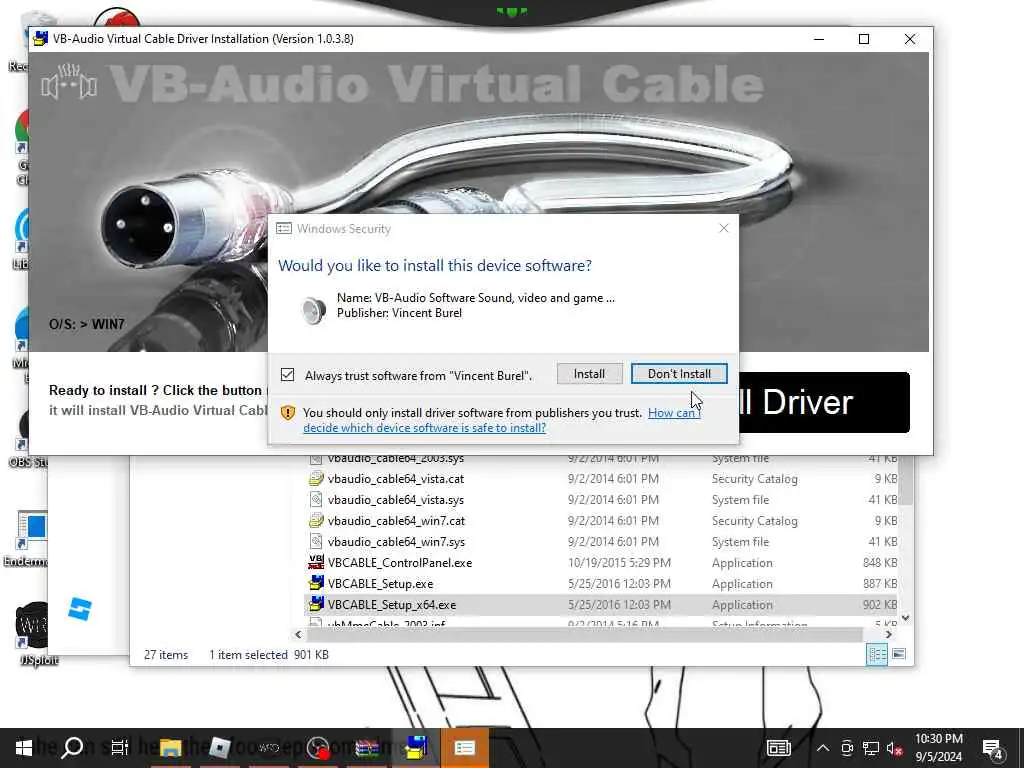Viewport: 1024px width, 768px height.
Task: Open the network tray icon
Action: 871,748
